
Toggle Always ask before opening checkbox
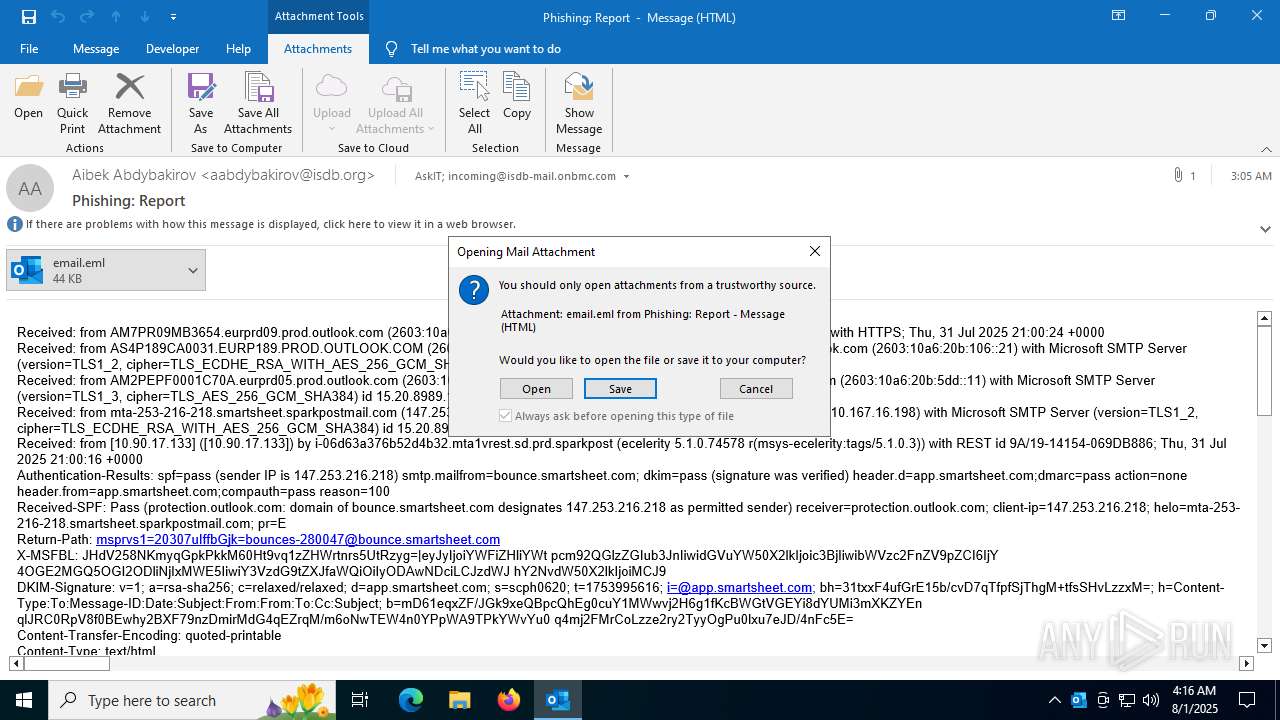click(506, 415)
